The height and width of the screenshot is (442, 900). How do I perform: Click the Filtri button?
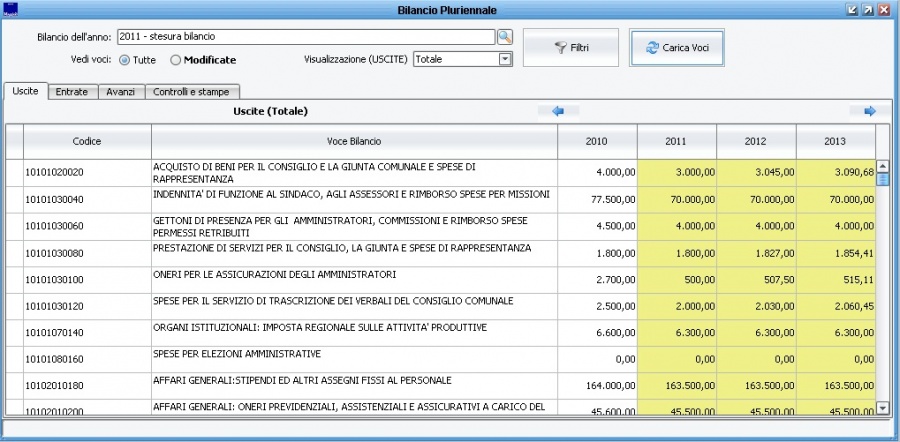click(571, 48)
